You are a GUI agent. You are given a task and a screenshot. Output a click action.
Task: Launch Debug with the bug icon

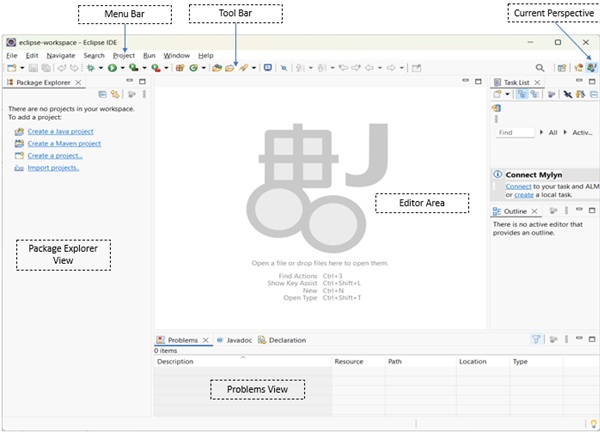(91, 68)
